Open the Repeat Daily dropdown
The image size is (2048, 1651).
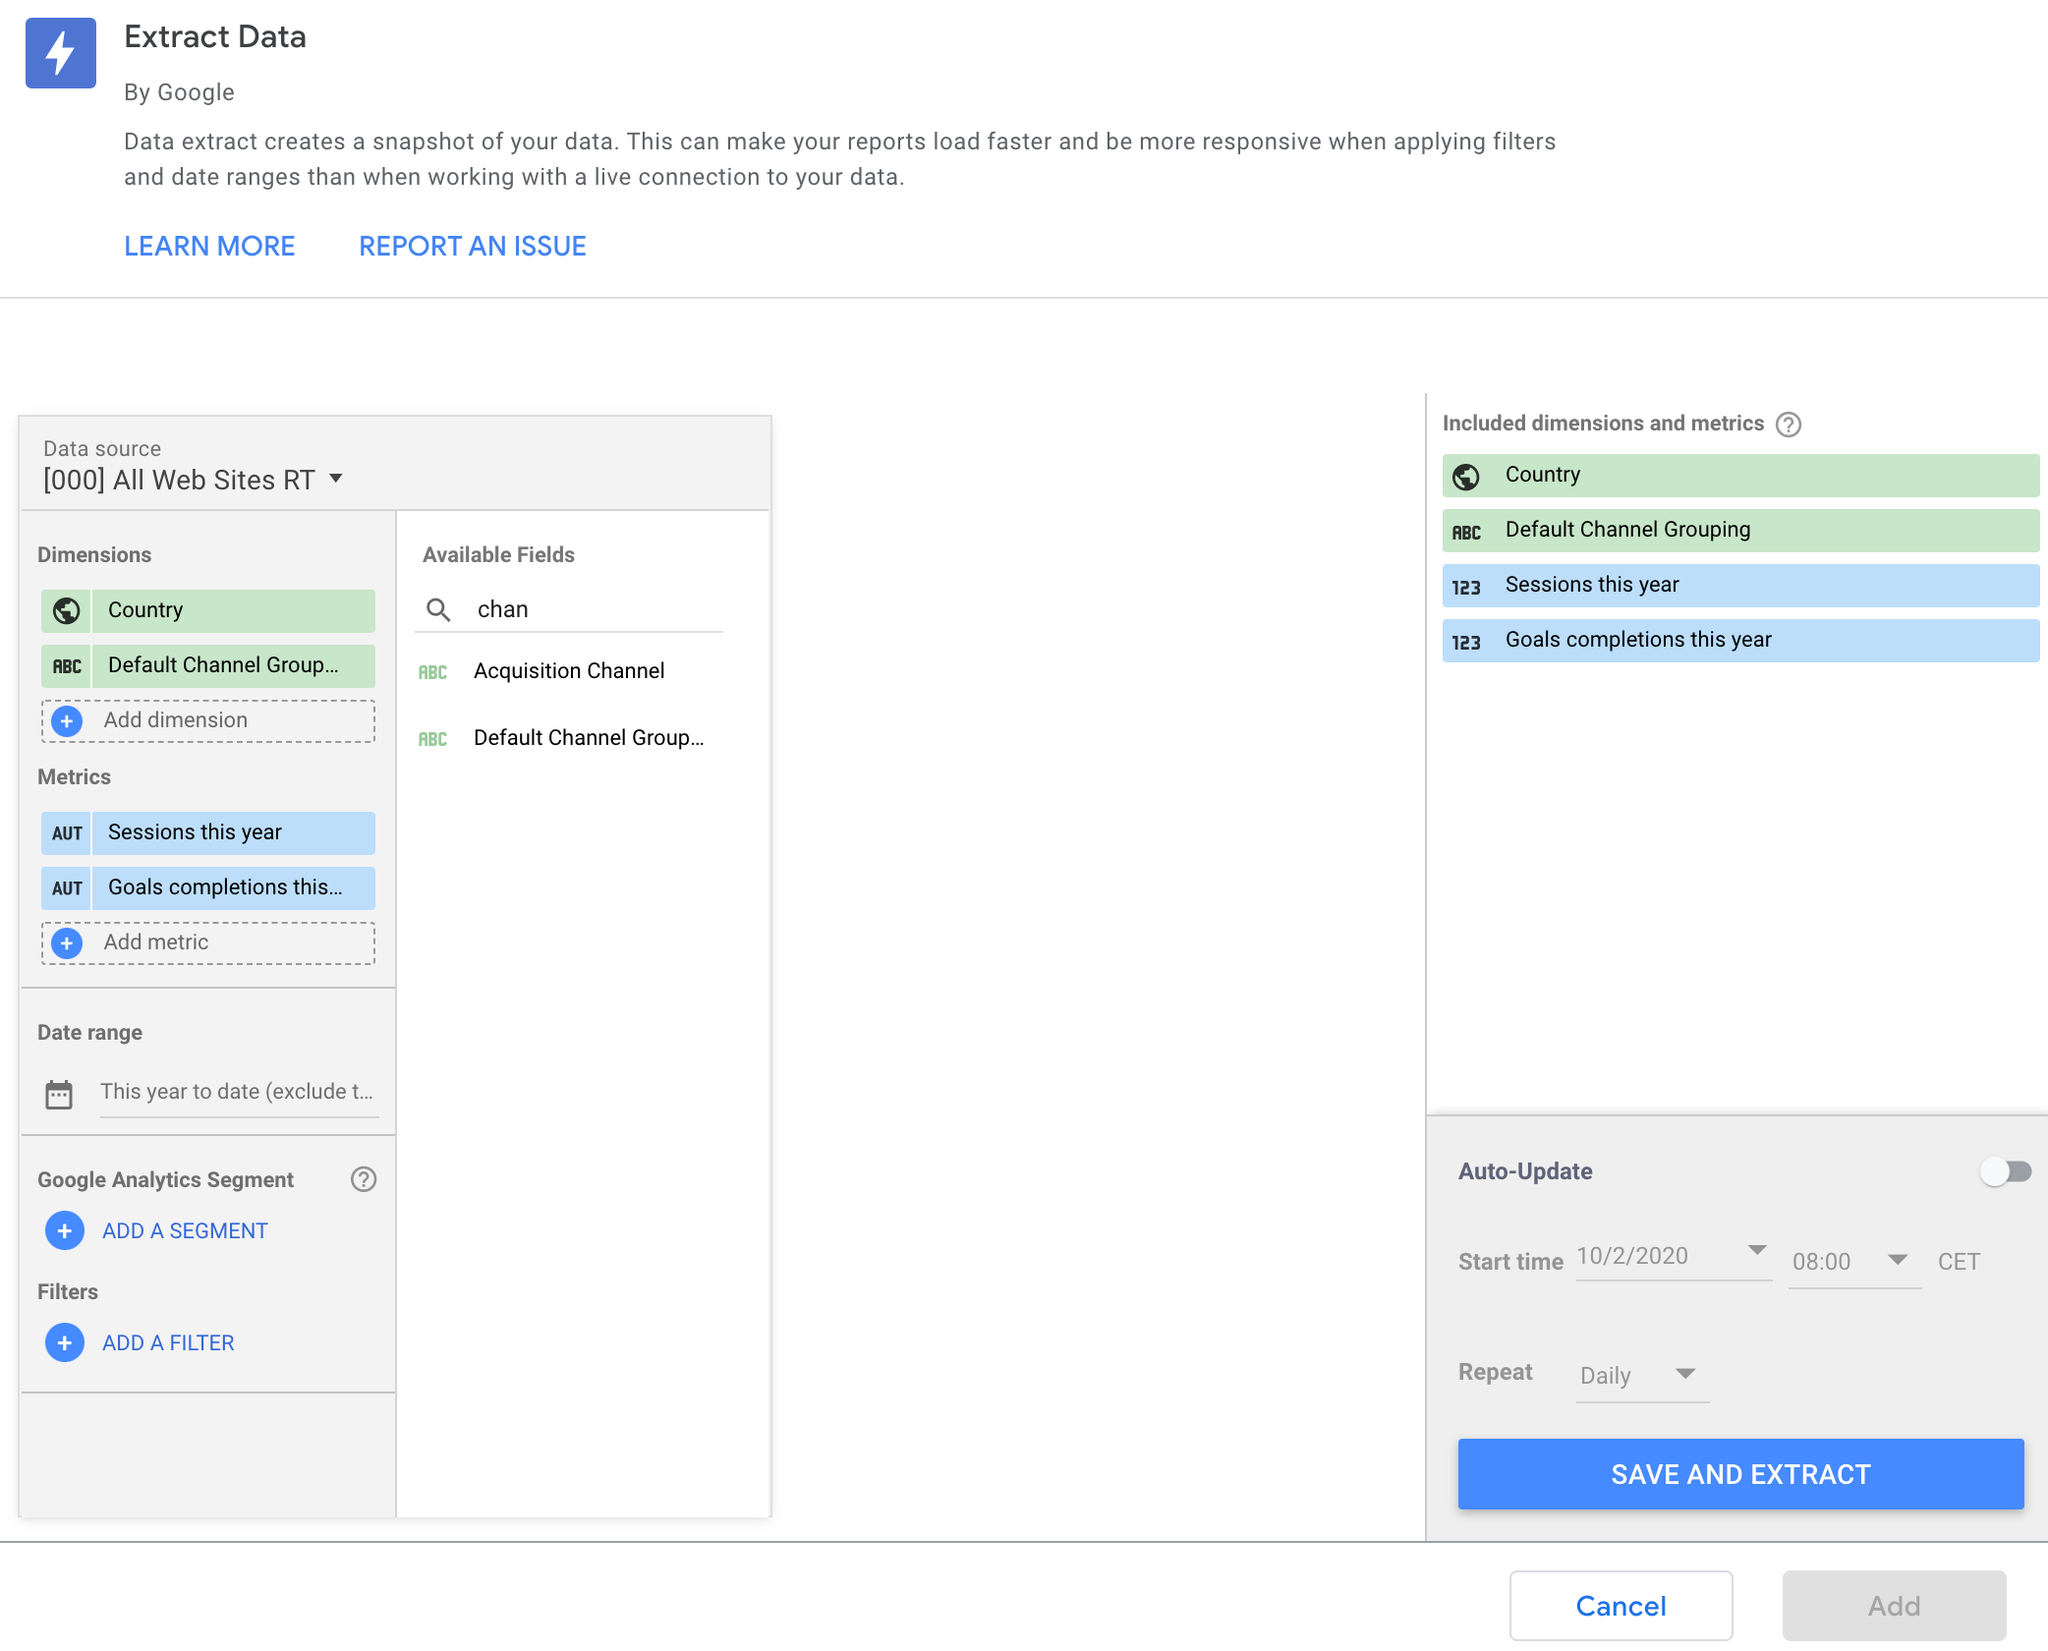pyautogui.click(x=1641, y=1376)
